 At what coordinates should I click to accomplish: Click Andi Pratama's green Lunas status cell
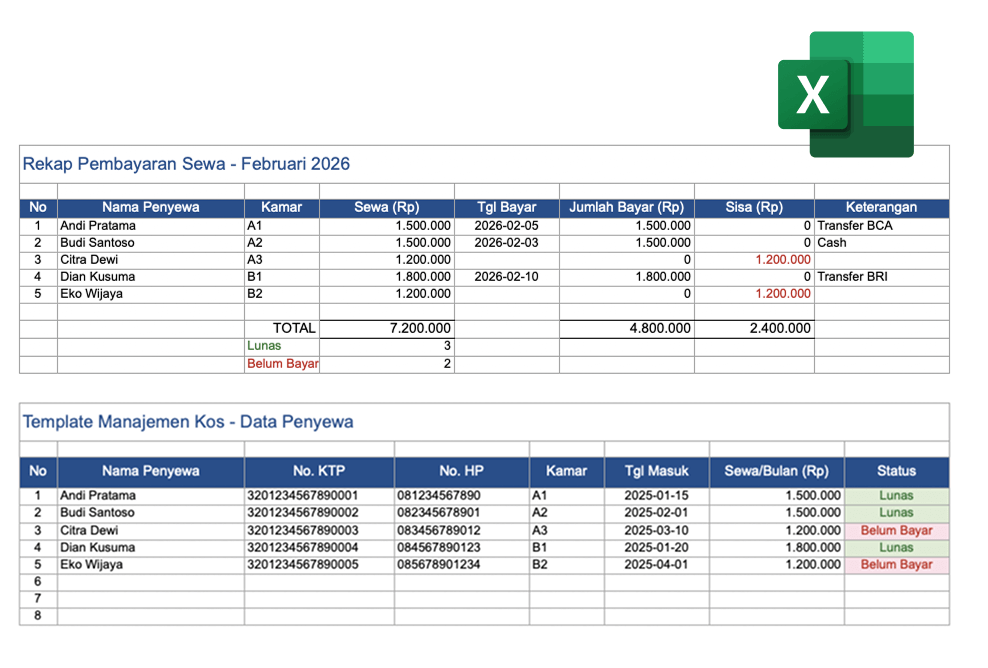tap(897, 495)
